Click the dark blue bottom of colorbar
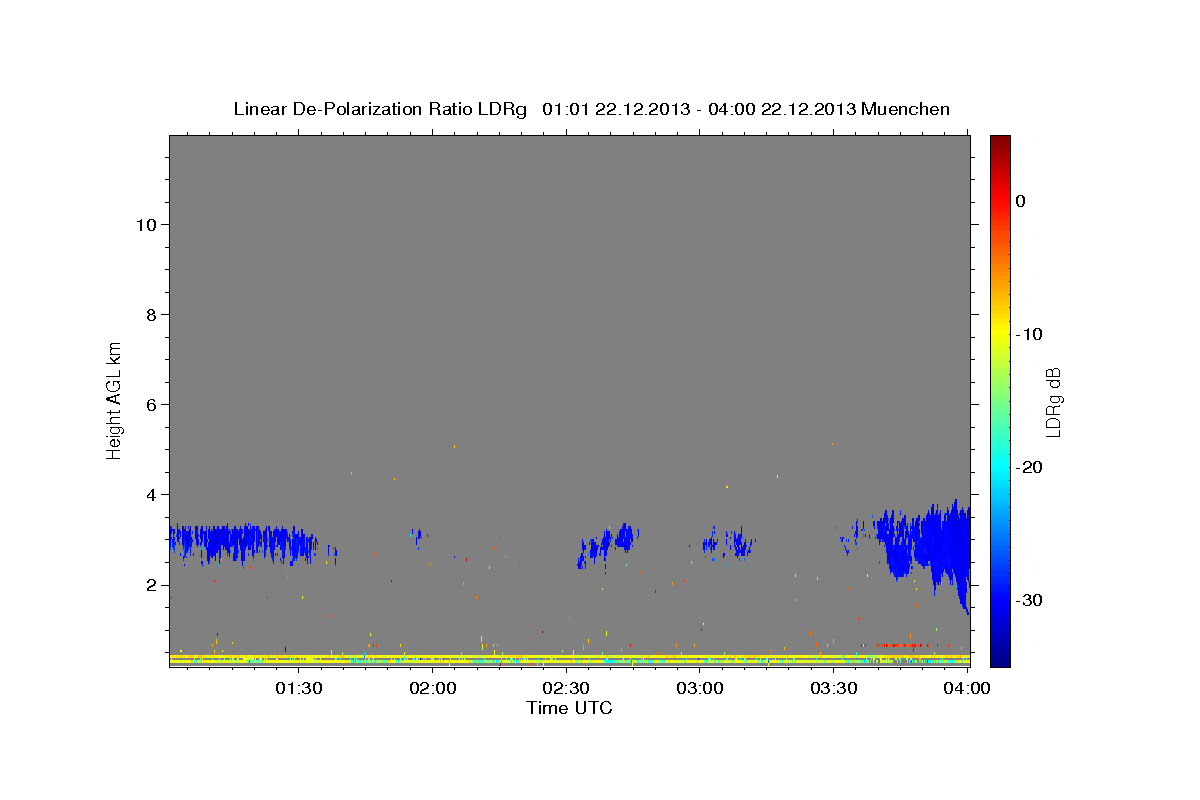 tap(1000, 658)
